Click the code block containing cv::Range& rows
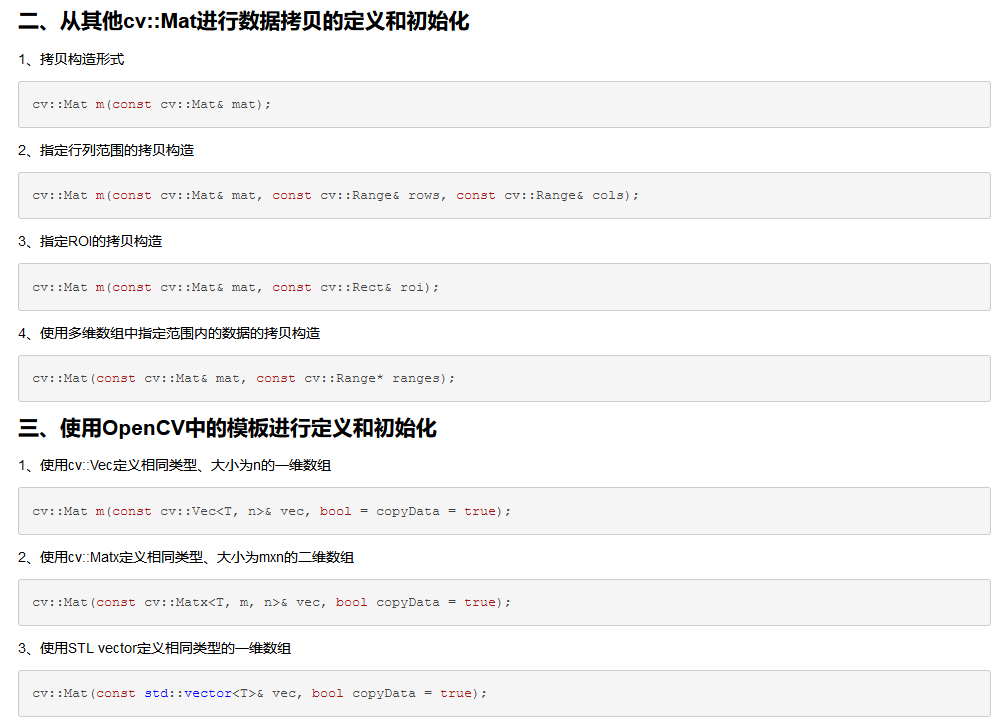 click(500, 195)
